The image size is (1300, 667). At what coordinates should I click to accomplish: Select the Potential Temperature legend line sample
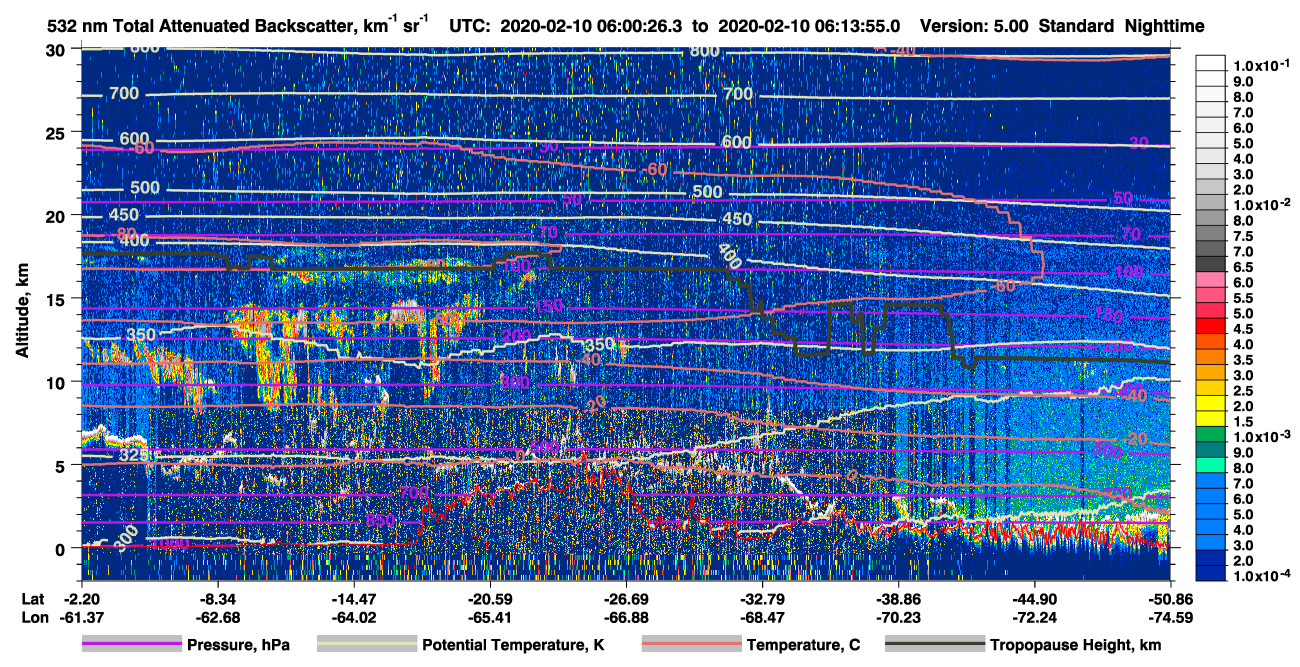pyautogui.click(x=365, y=645)
